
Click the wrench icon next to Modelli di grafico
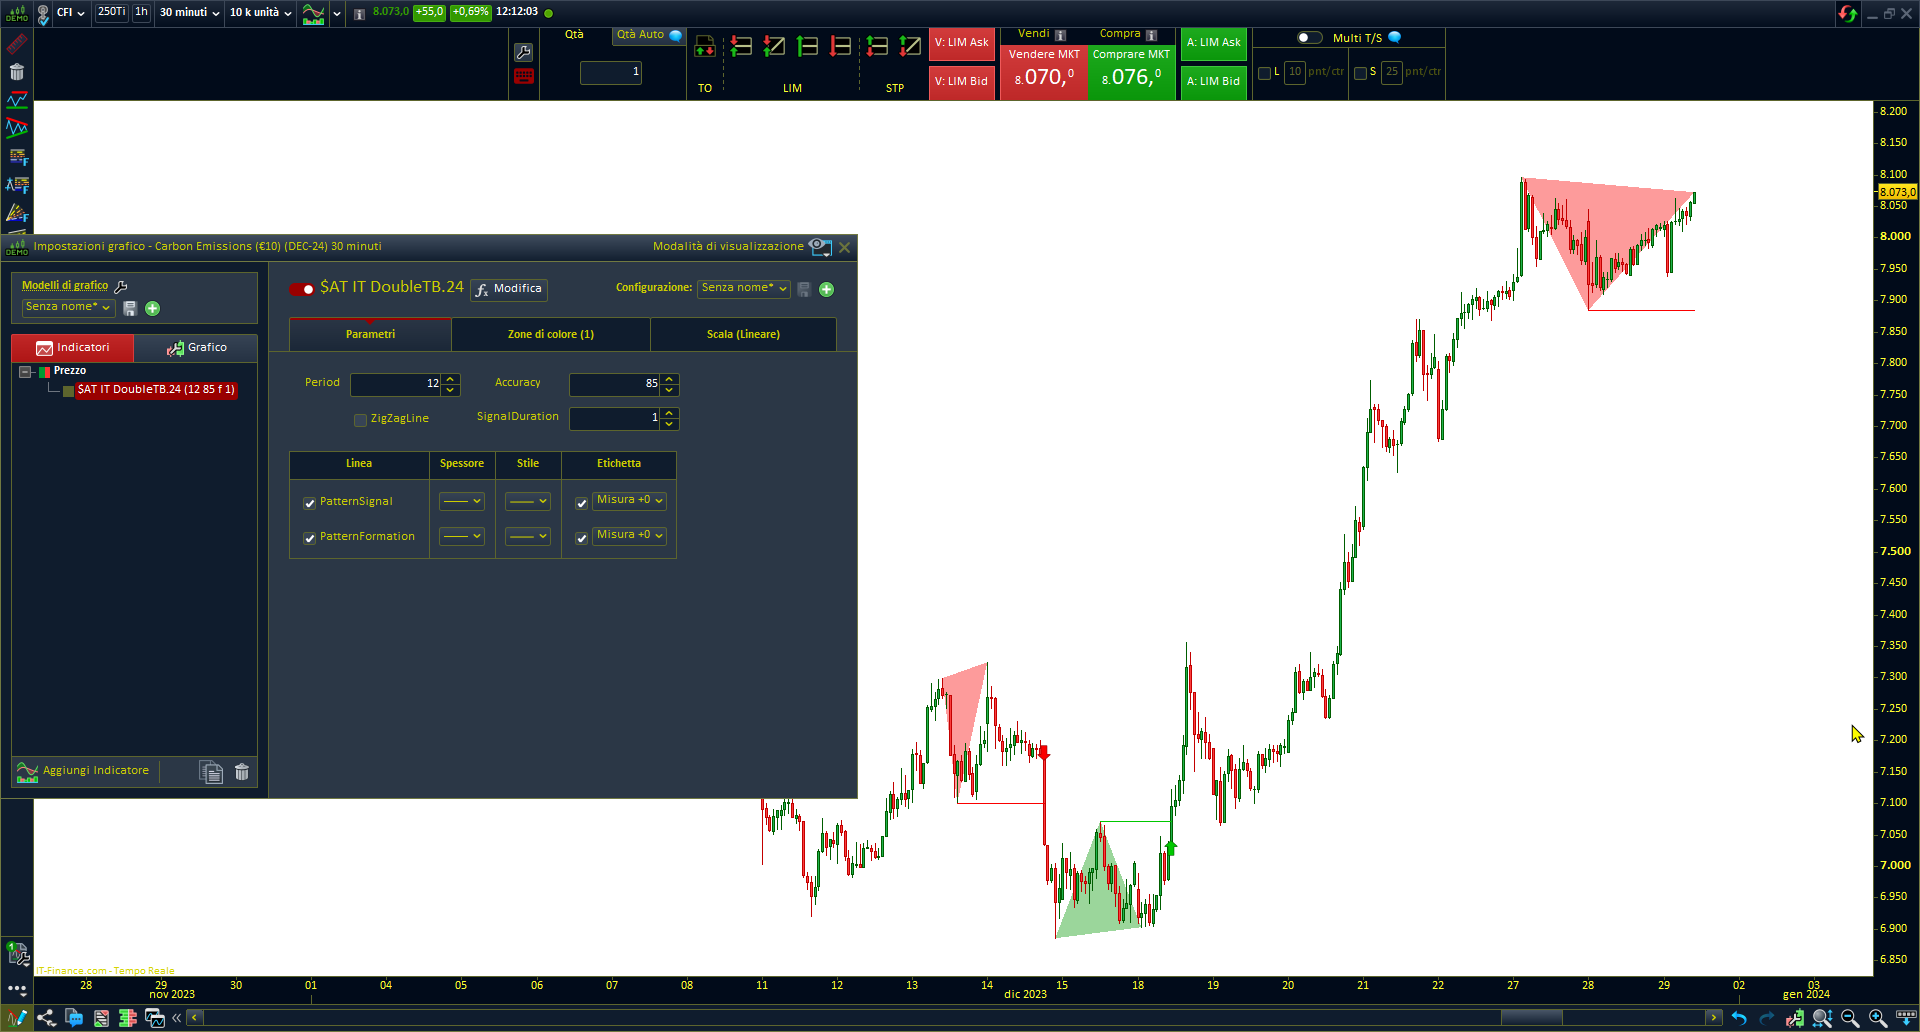pyautogui.click(x=121, y=286)
